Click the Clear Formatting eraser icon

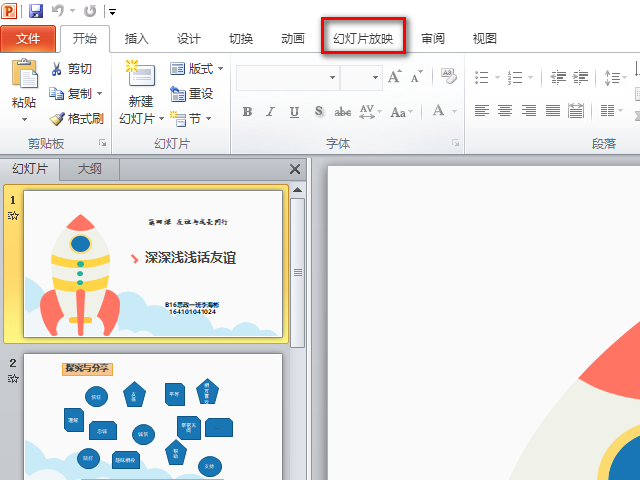click(449, 76)
